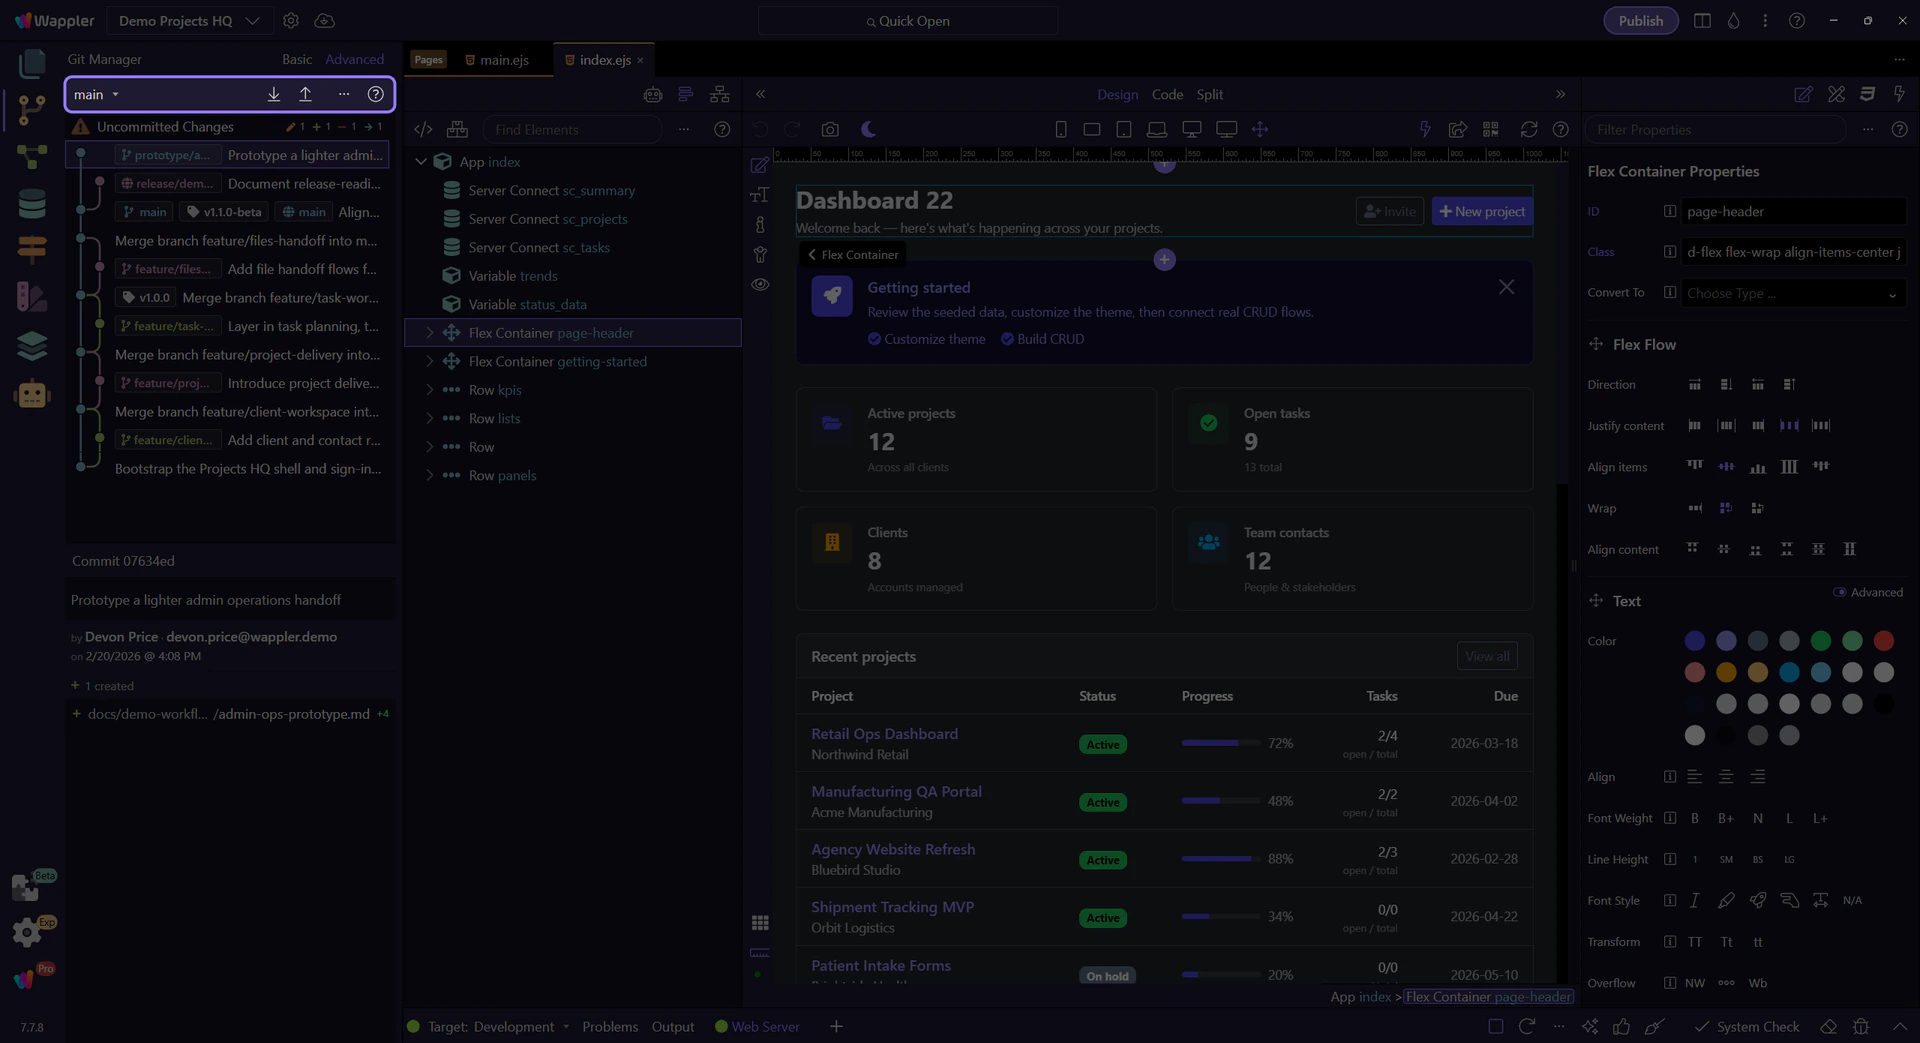Toggle the Advanced text switch
The width and height of the screenshot is (1920, 1043).
1839,592
